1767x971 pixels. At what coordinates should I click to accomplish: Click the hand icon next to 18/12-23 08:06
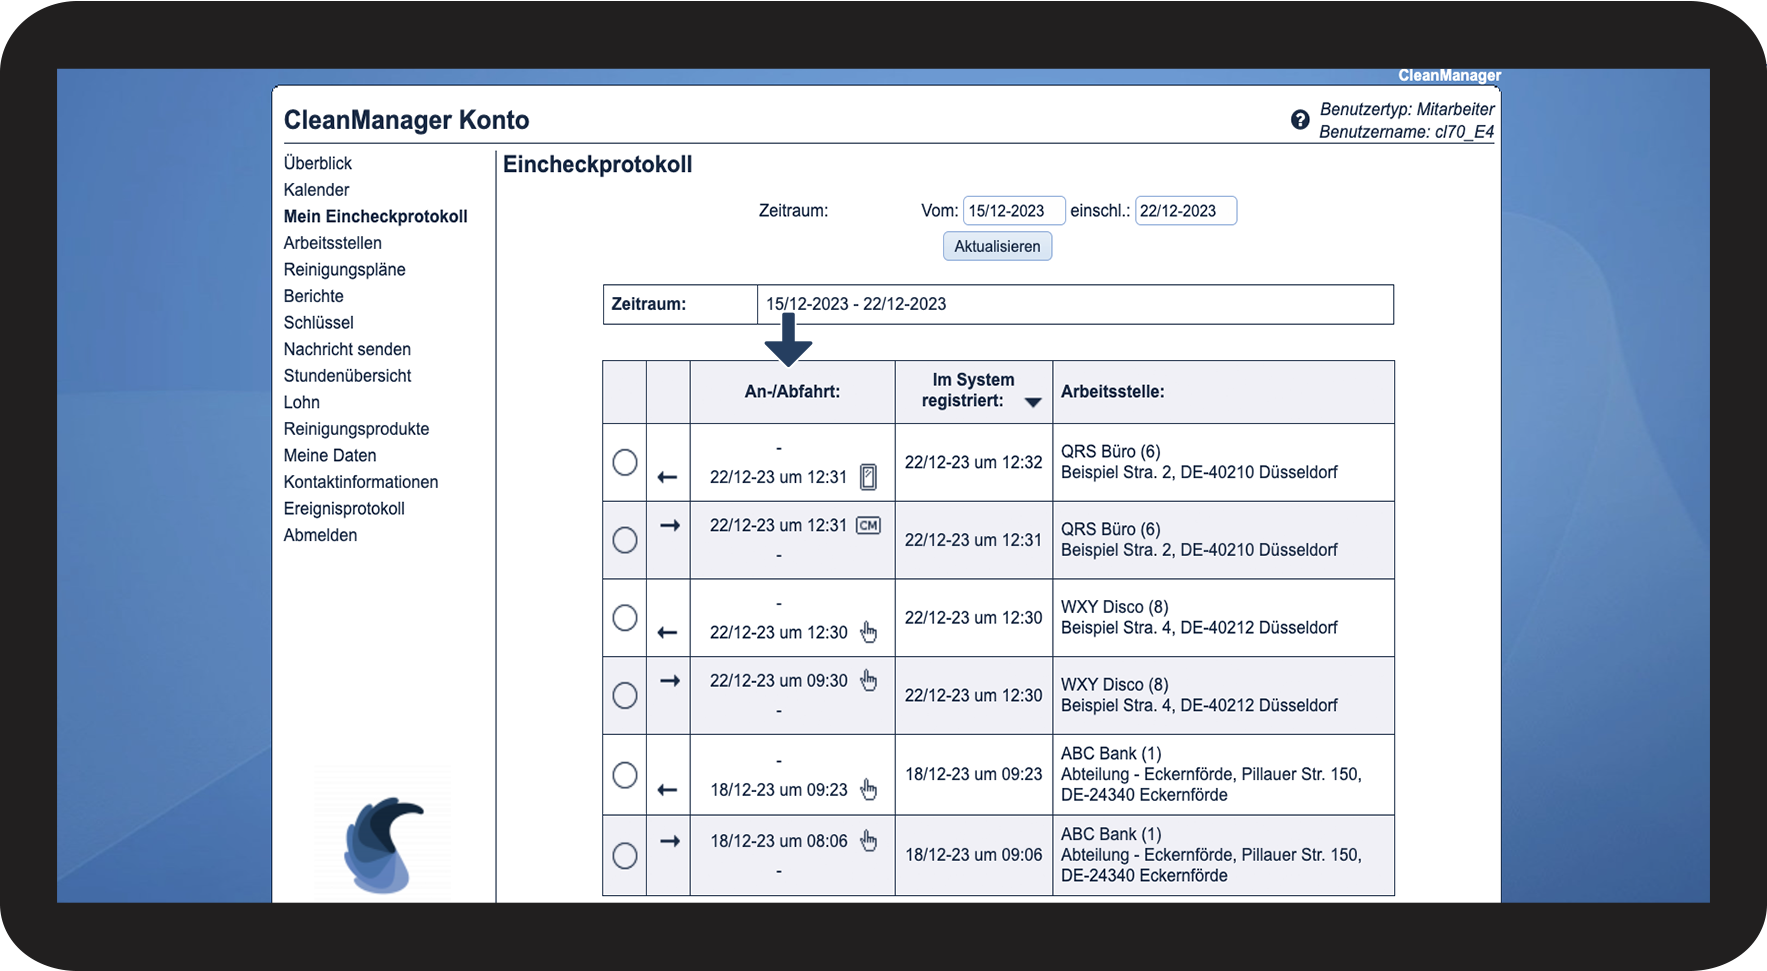click(868, 841)
